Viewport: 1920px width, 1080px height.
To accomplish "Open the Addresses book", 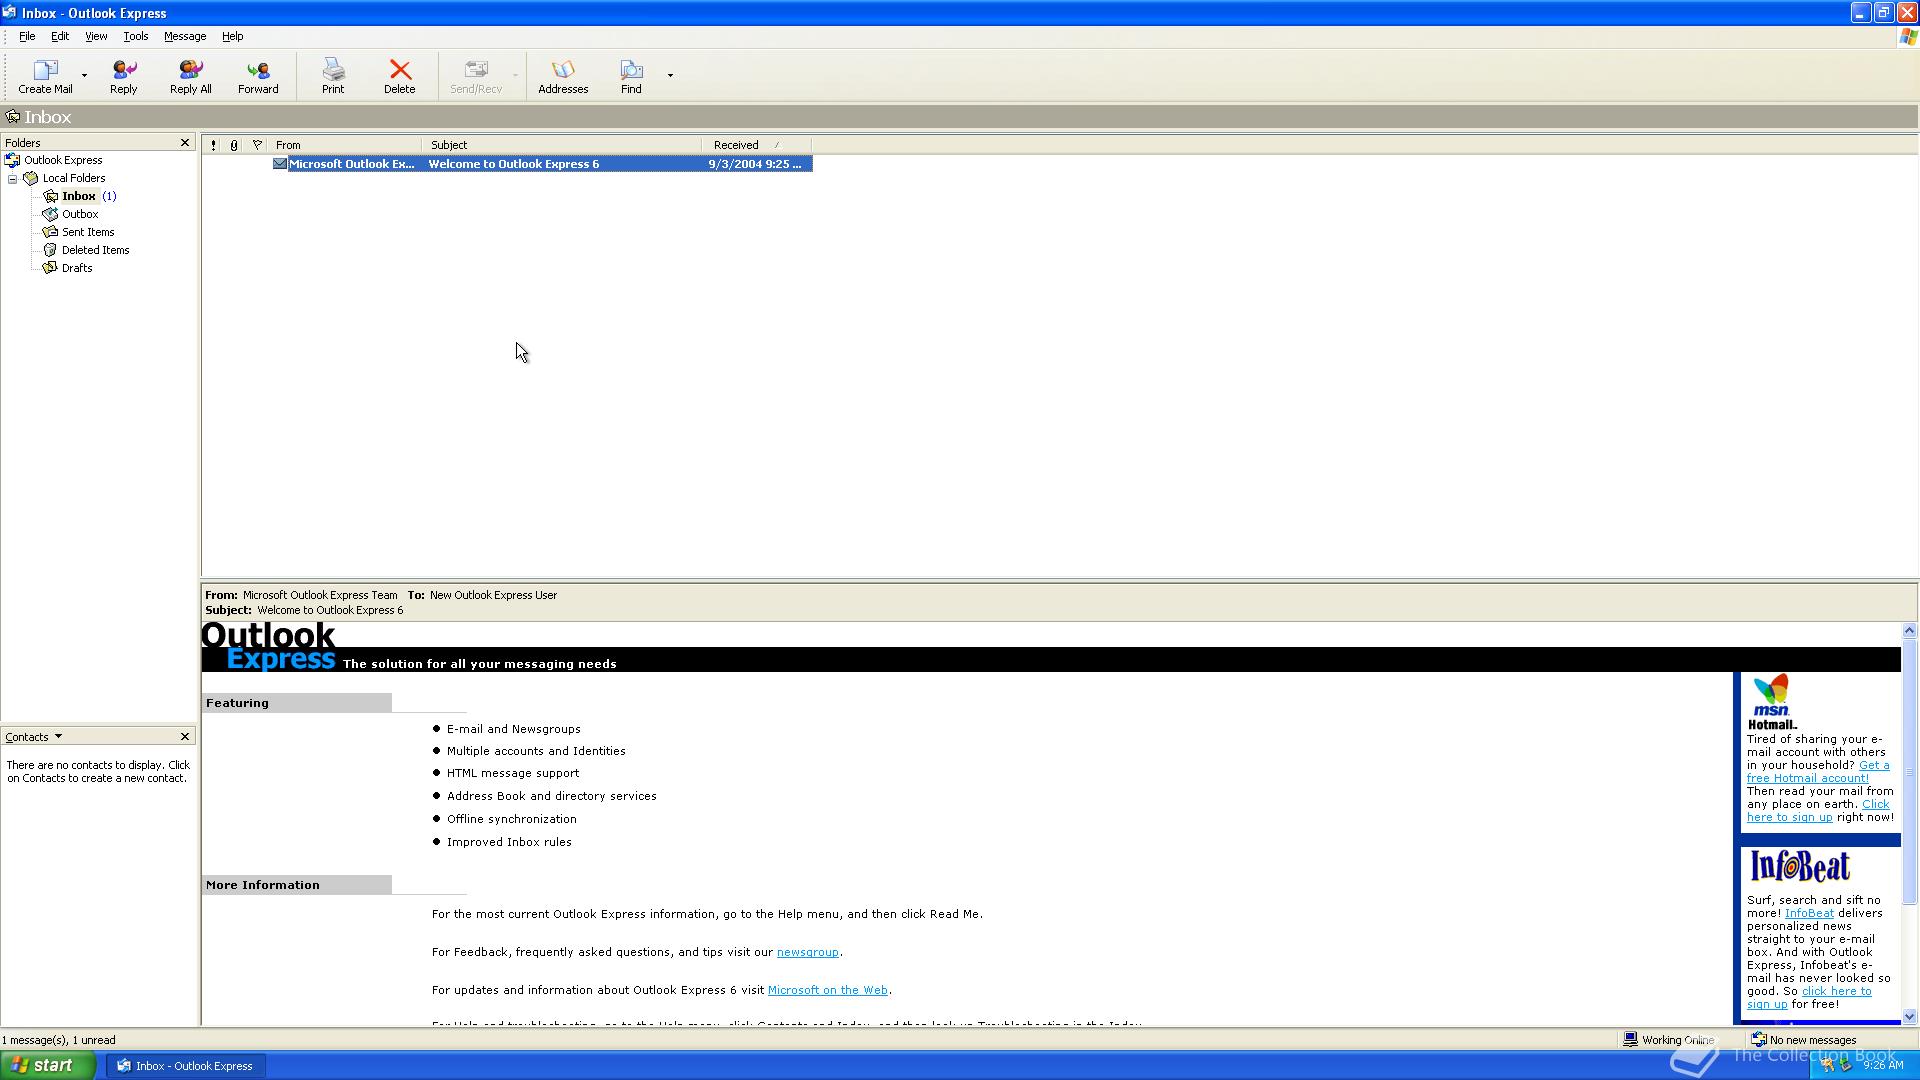I will click(563, 76).
